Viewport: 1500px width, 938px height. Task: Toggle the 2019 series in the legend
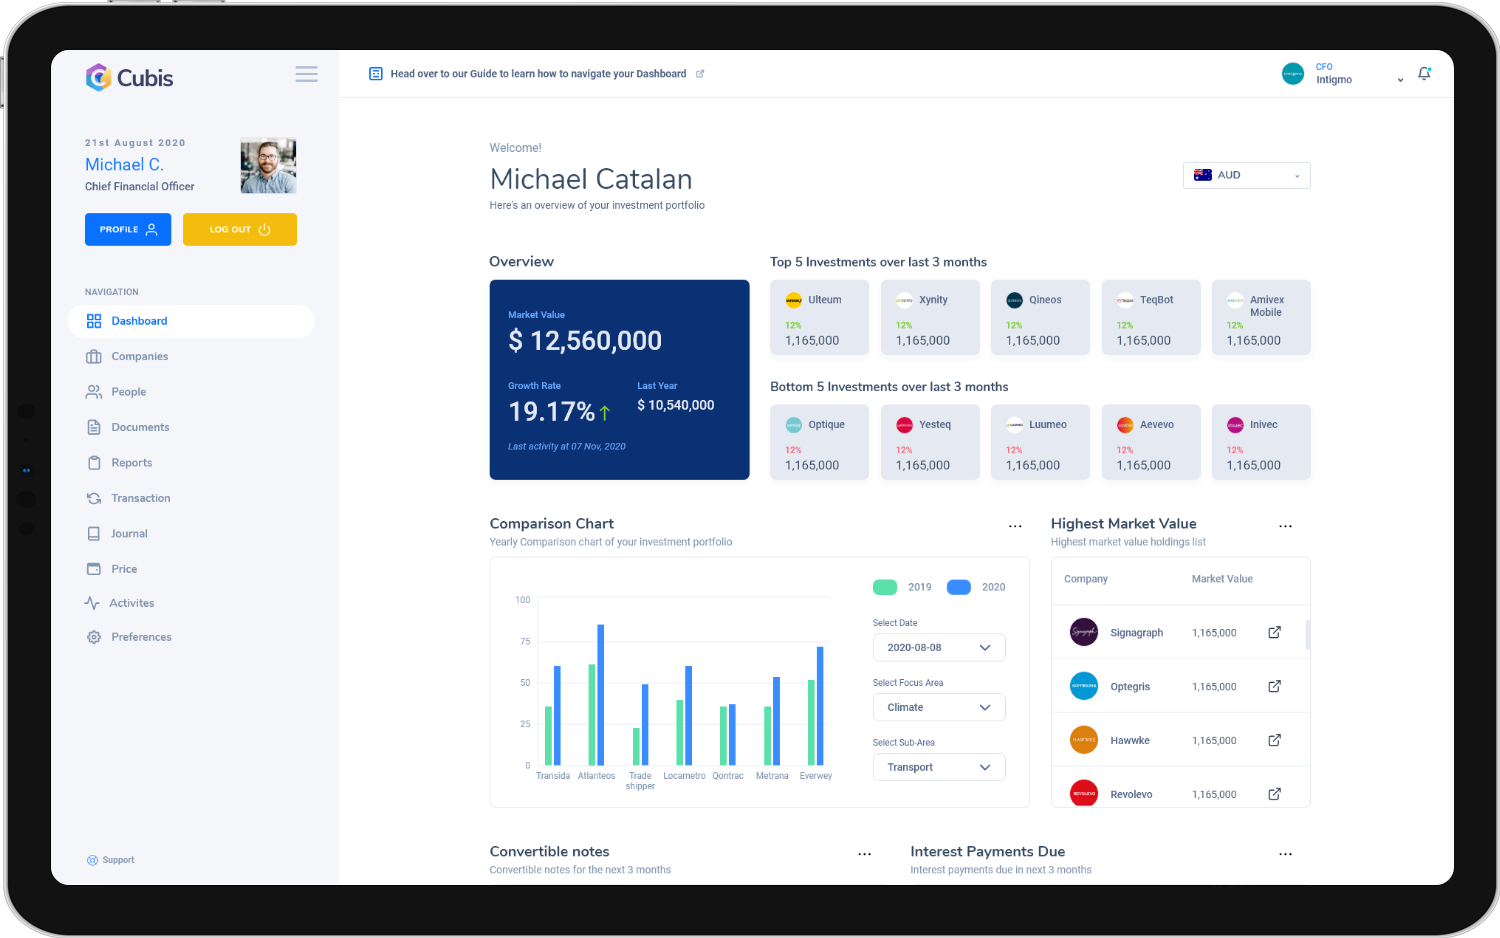point(899,587)
